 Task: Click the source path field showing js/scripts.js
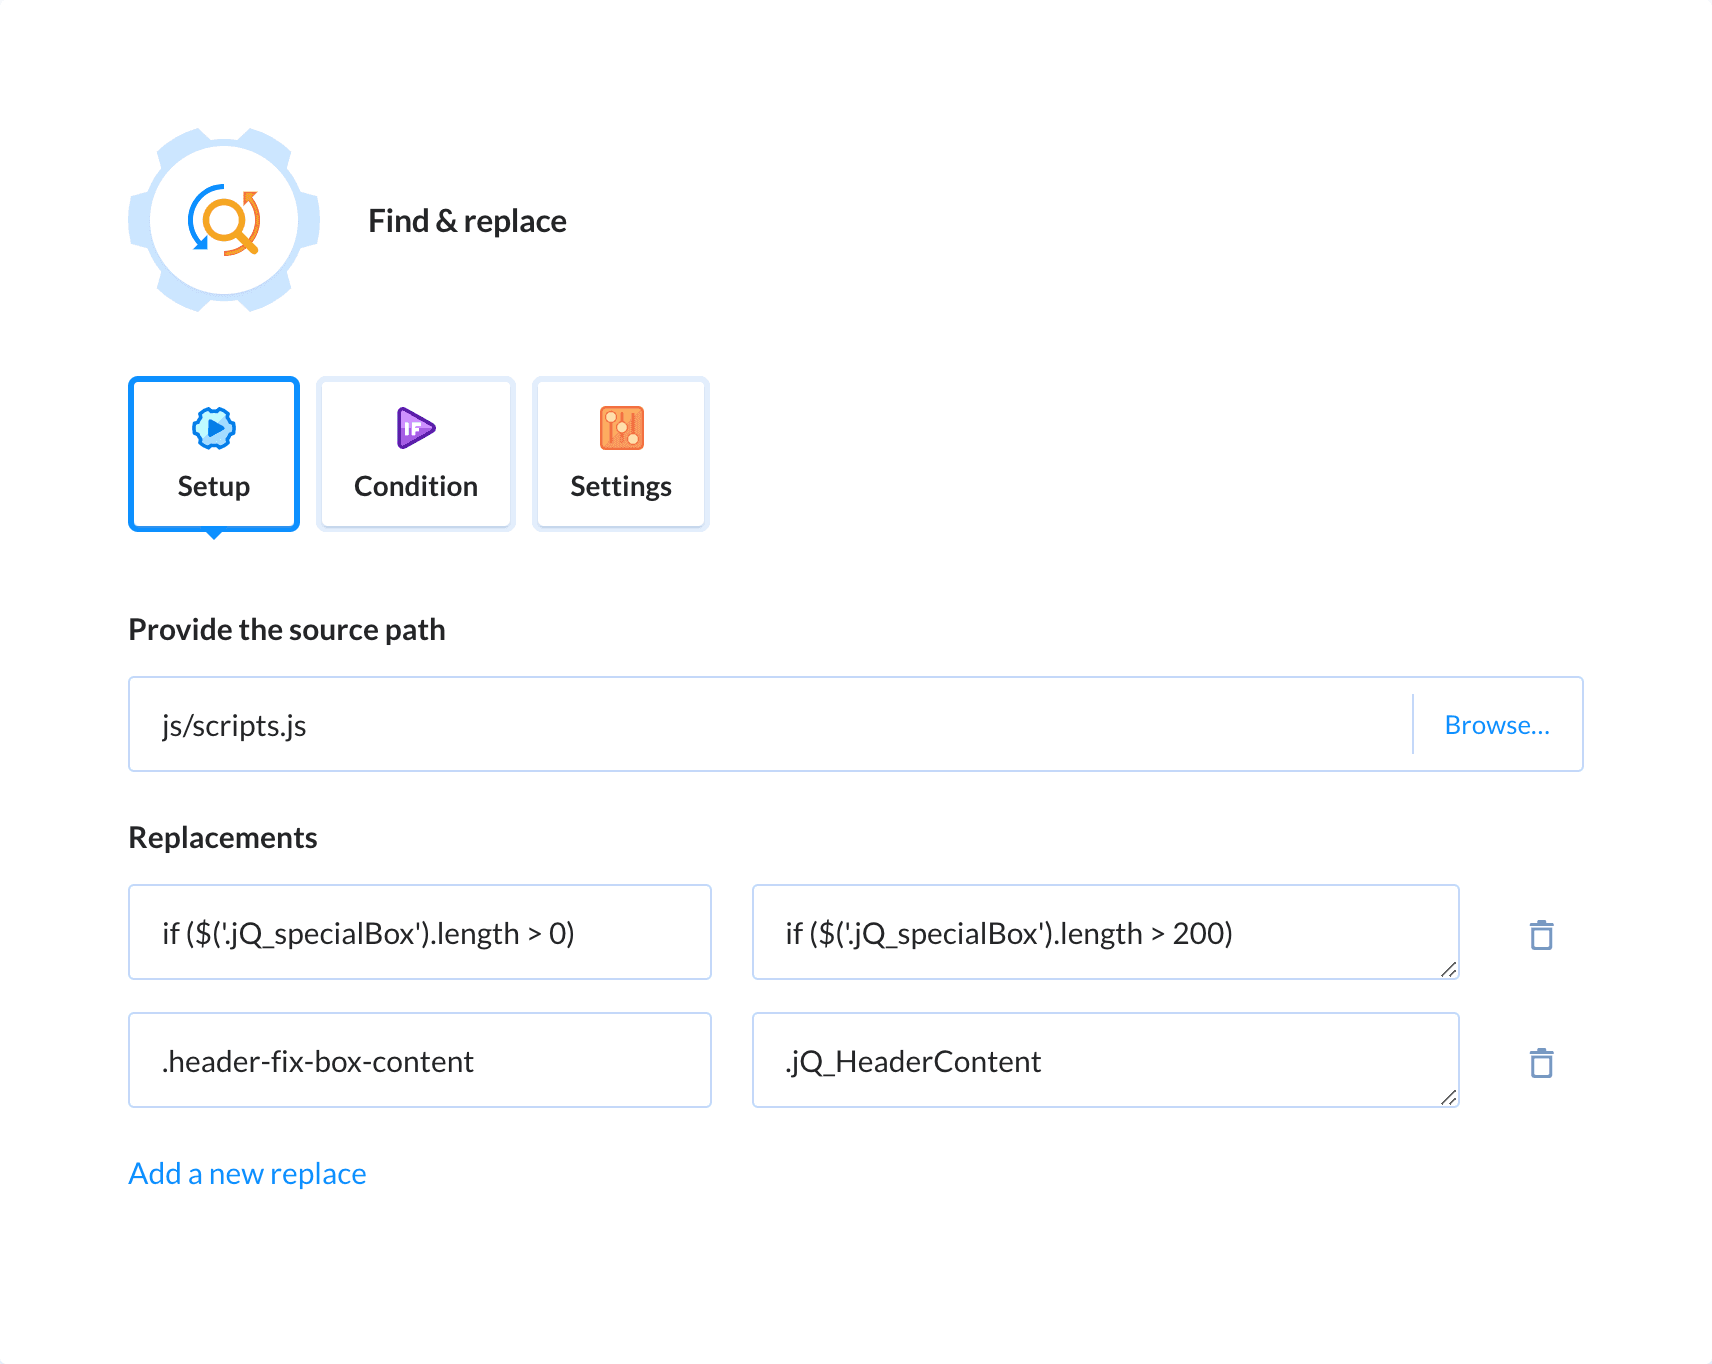(700, 724)
